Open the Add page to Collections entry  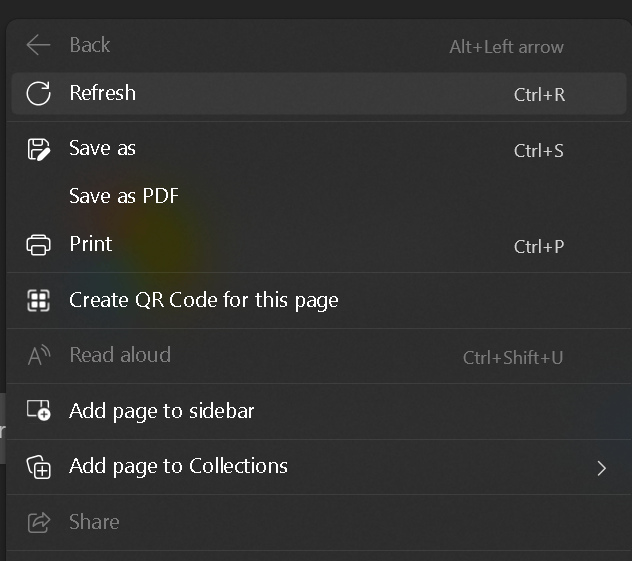(178, 466)
